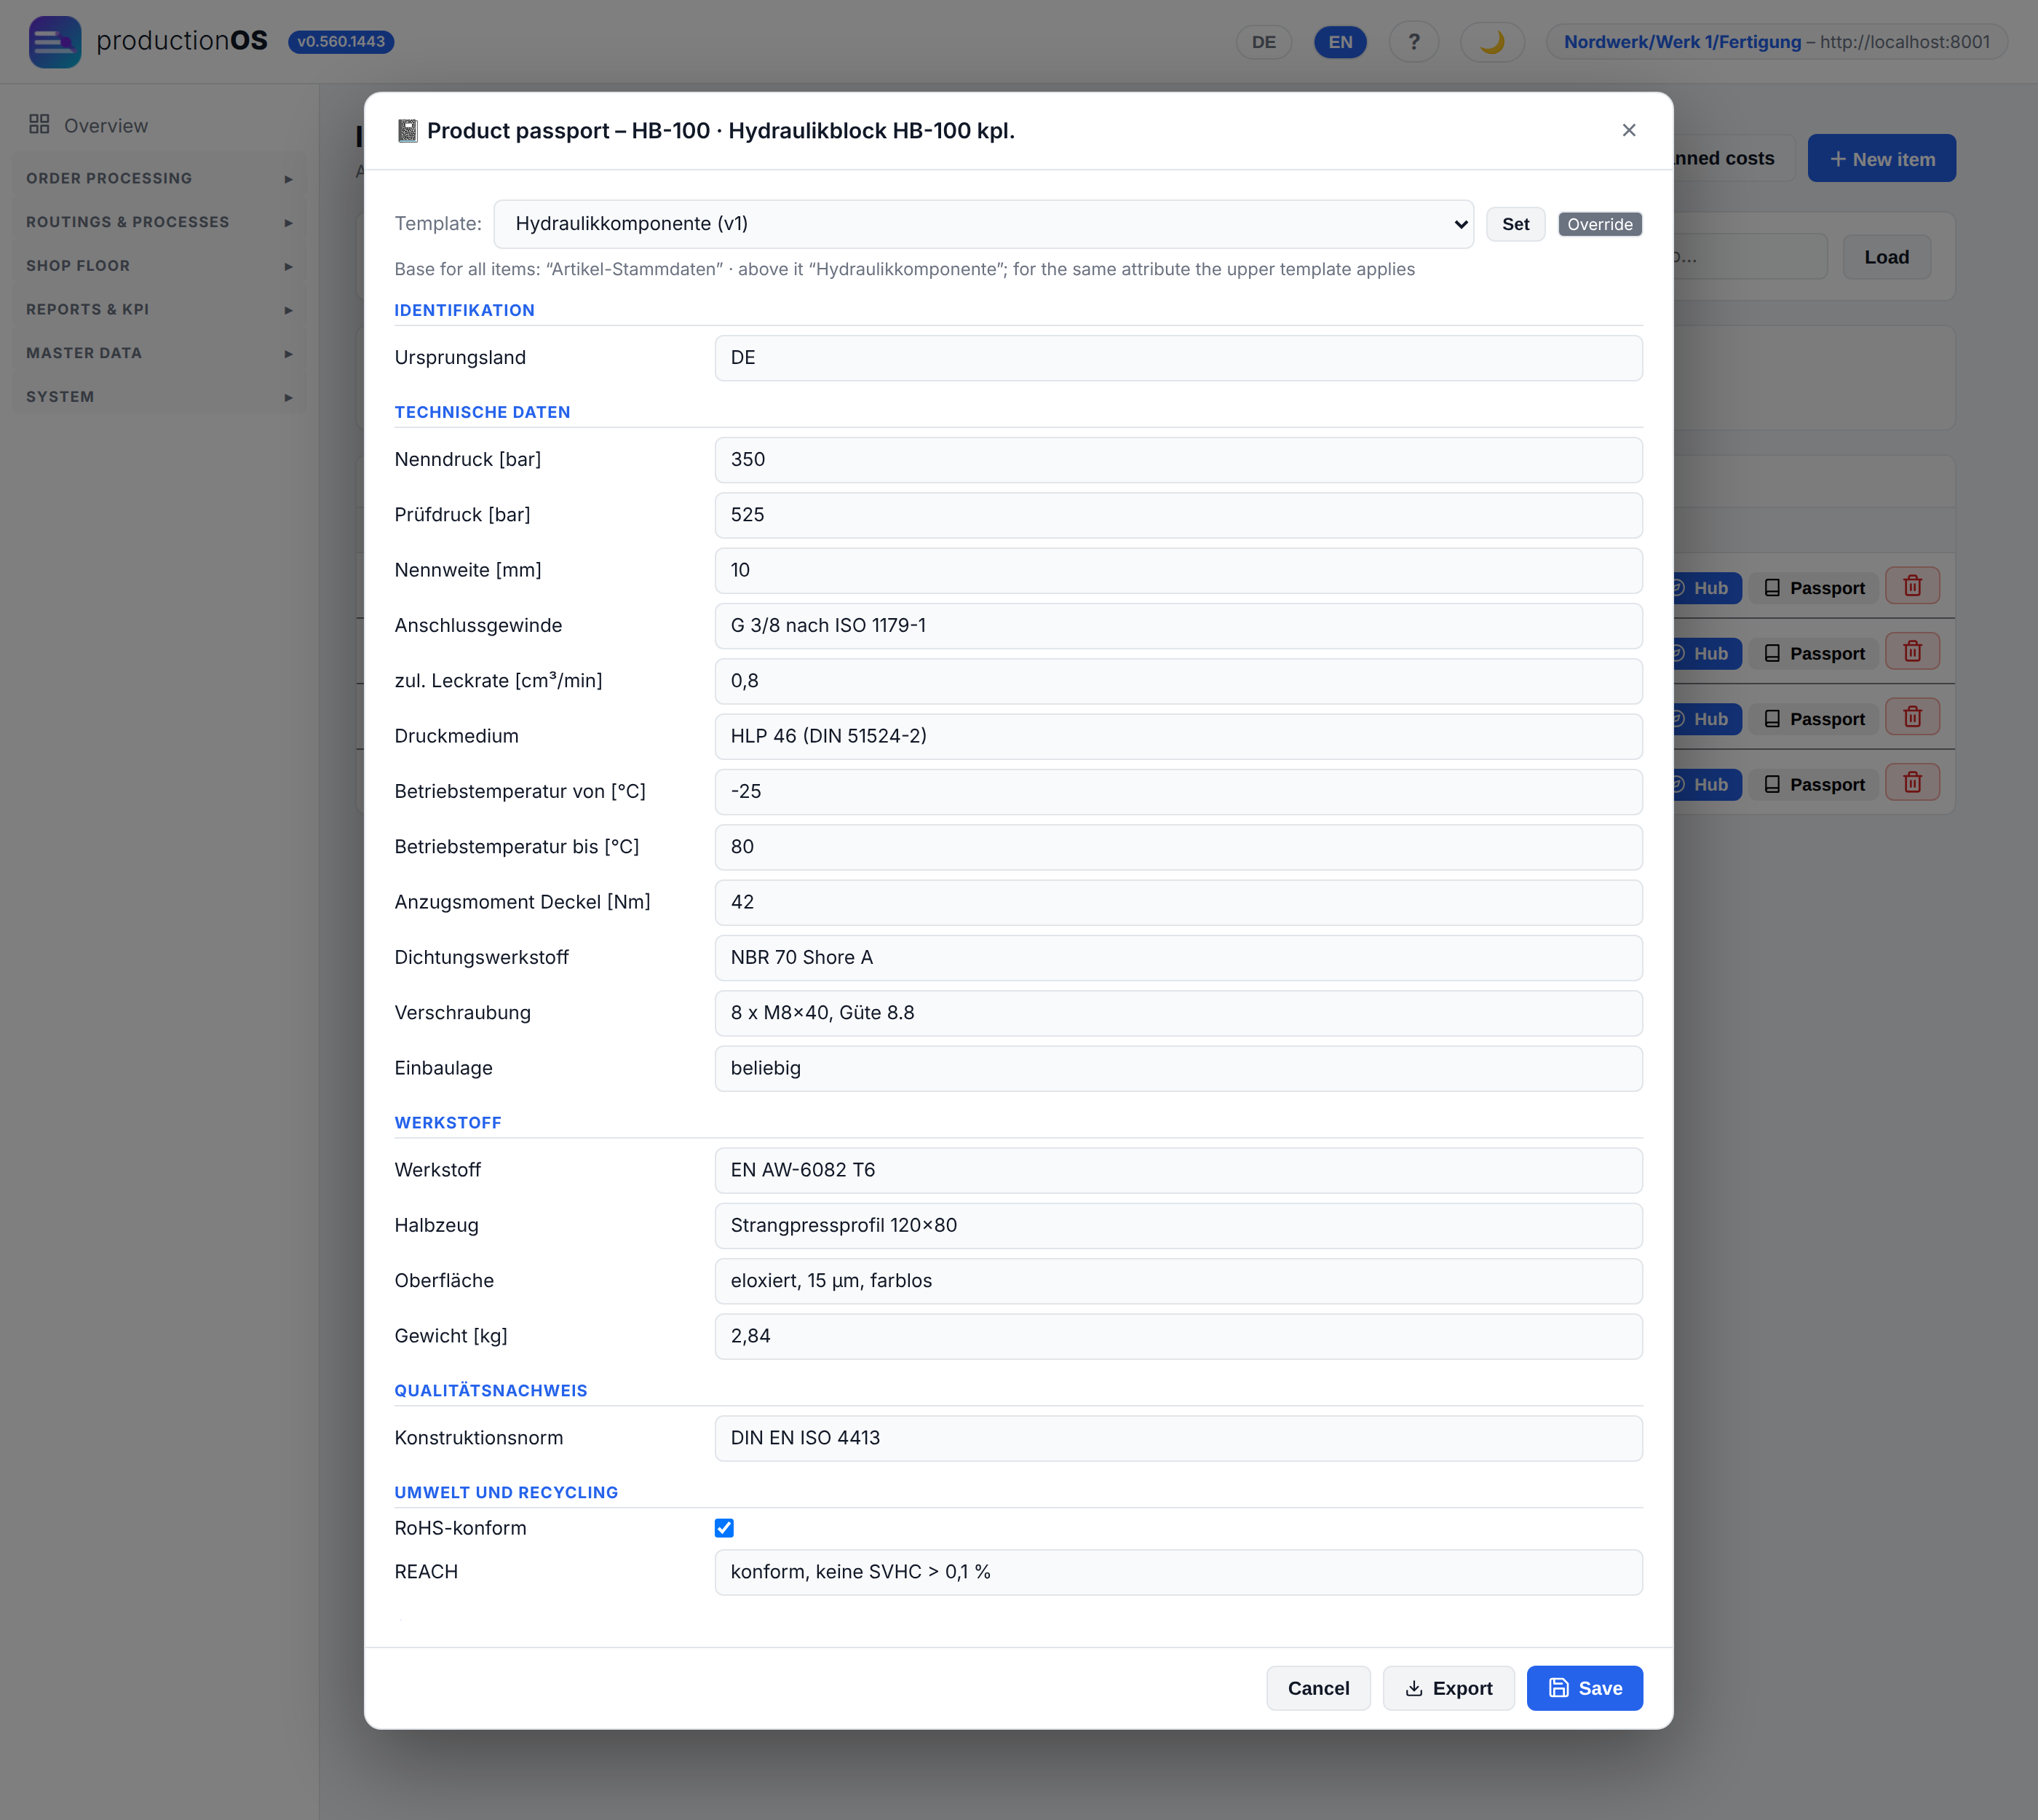Open the help question mark icon
Viewport: 2038px width, 1820px height.
coord(1414,42)
